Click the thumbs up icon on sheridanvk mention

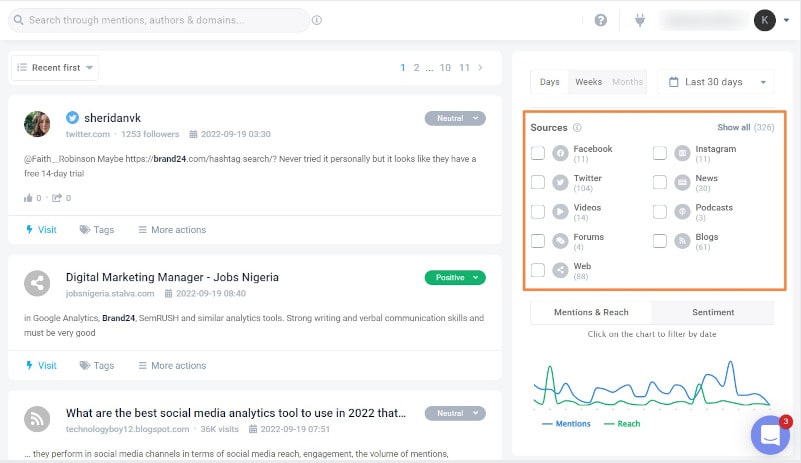(x=29, y=198)
